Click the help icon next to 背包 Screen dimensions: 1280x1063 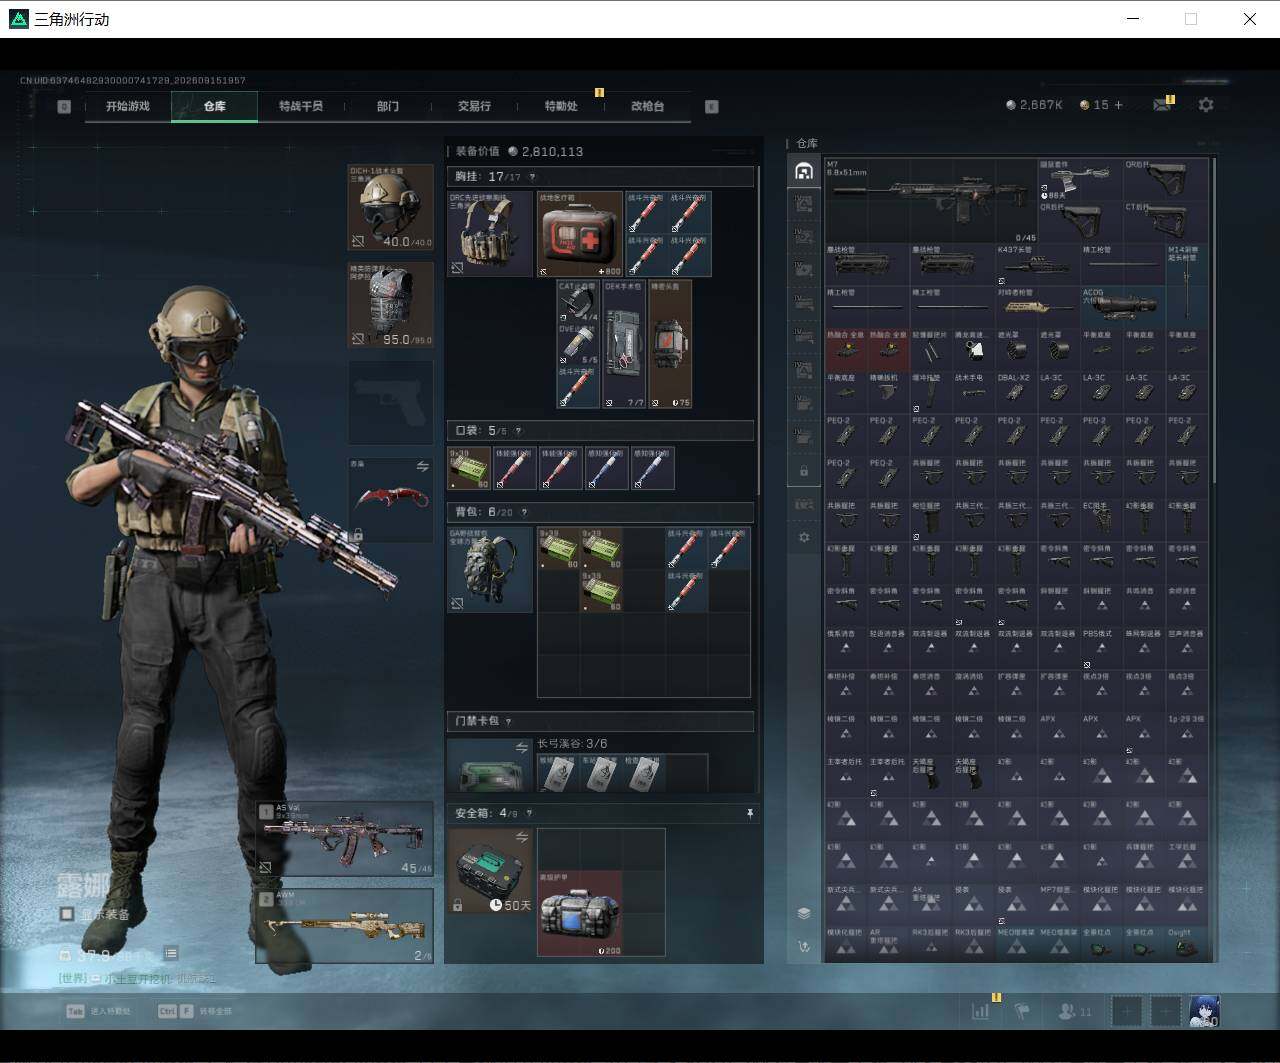coord(524,512)
